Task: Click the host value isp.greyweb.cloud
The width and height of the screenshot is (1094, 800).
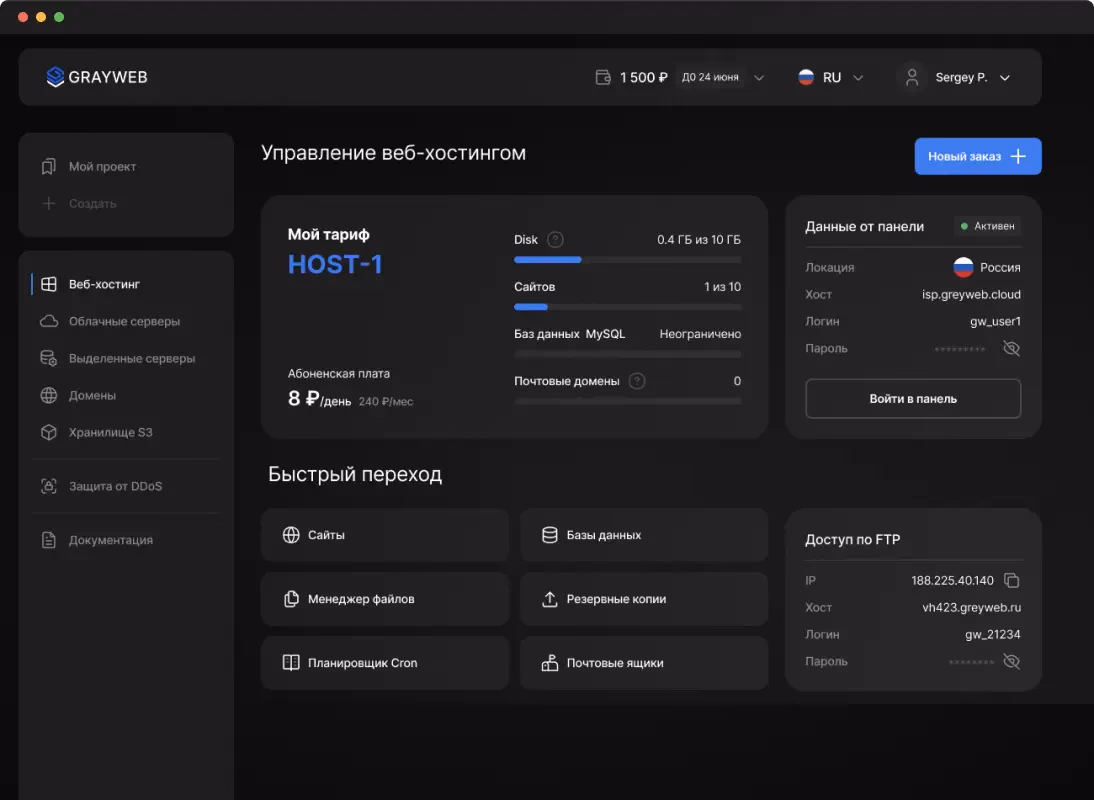Action: pos(971,294)
